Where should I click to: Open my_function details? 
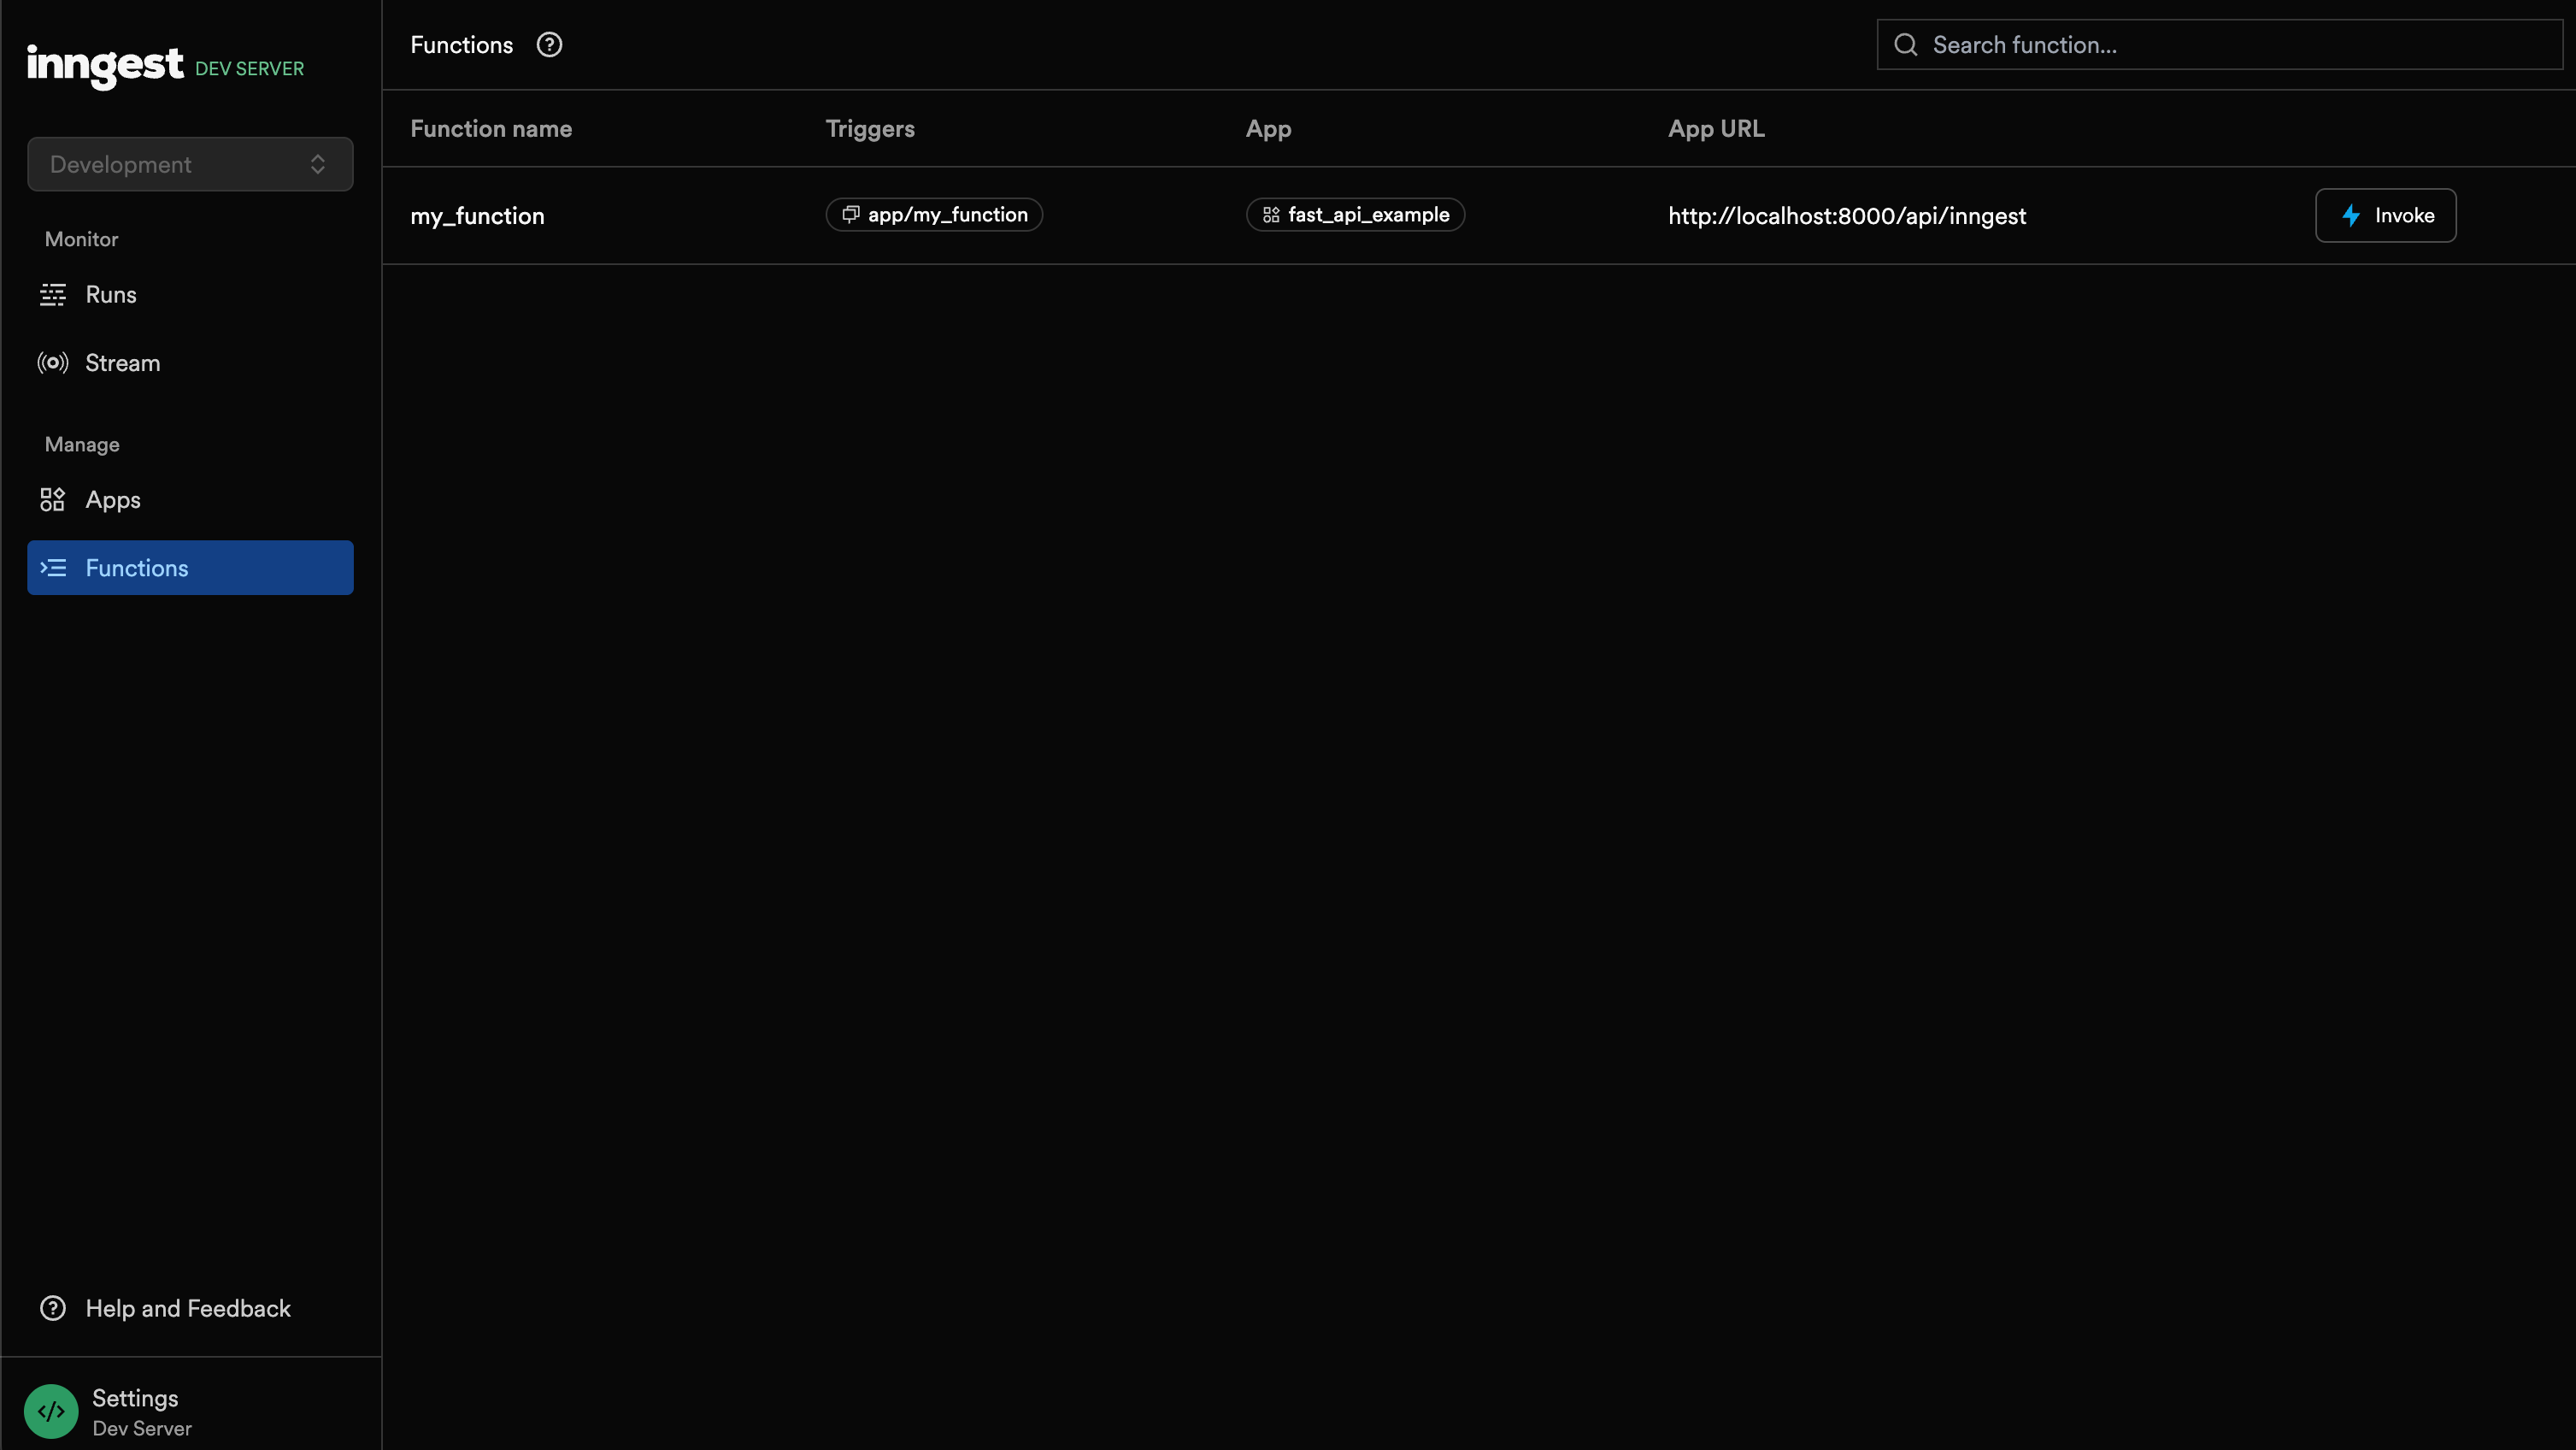click(477, 216)
